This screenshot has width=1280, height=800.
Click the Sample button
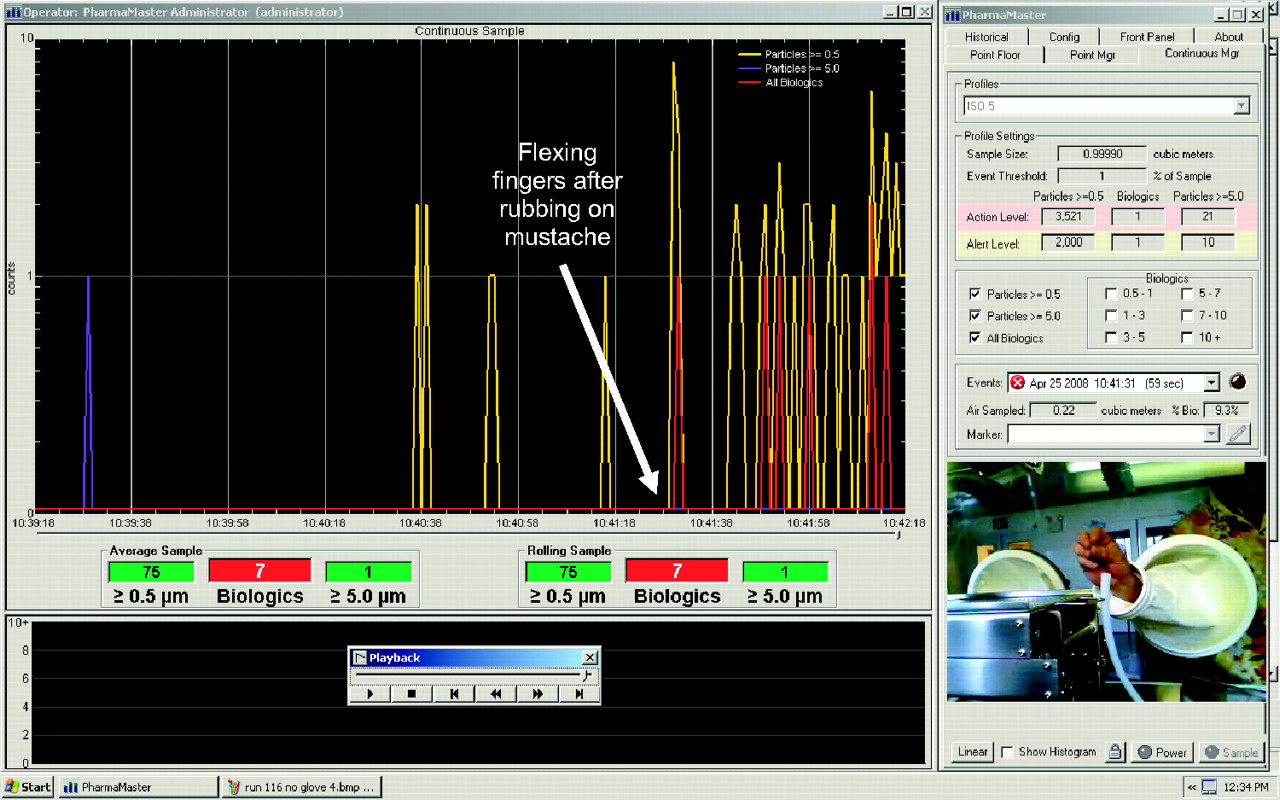[x=1231, y=752]
